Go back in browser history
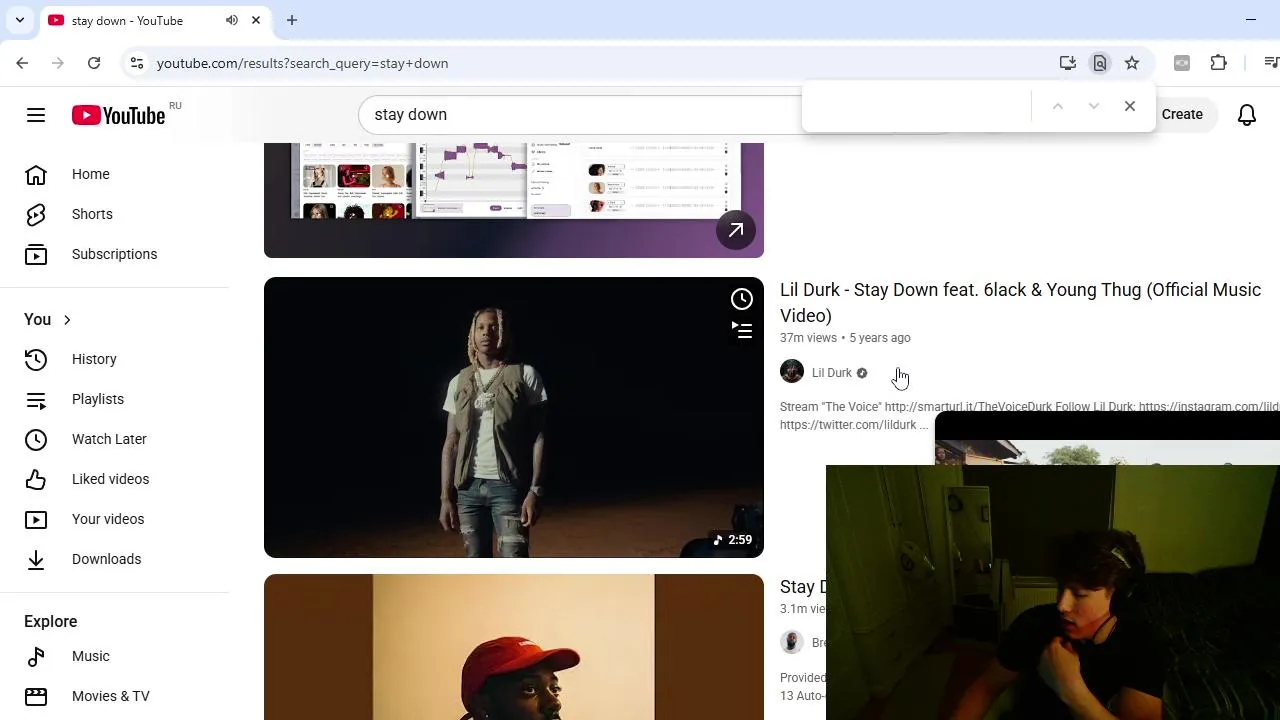 [x=22, y=63]
